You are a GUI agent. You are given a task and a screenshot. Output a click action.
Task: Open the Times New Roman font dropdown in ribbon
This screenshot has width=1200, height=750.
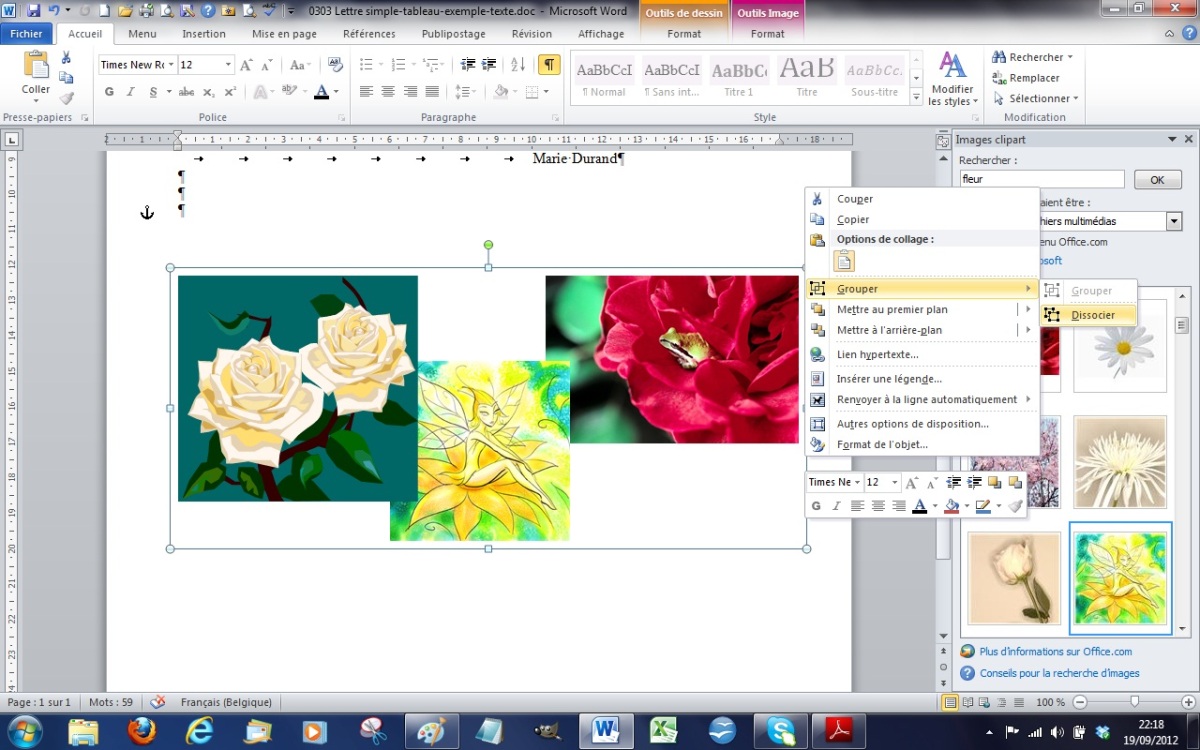(x=171, y=65)
